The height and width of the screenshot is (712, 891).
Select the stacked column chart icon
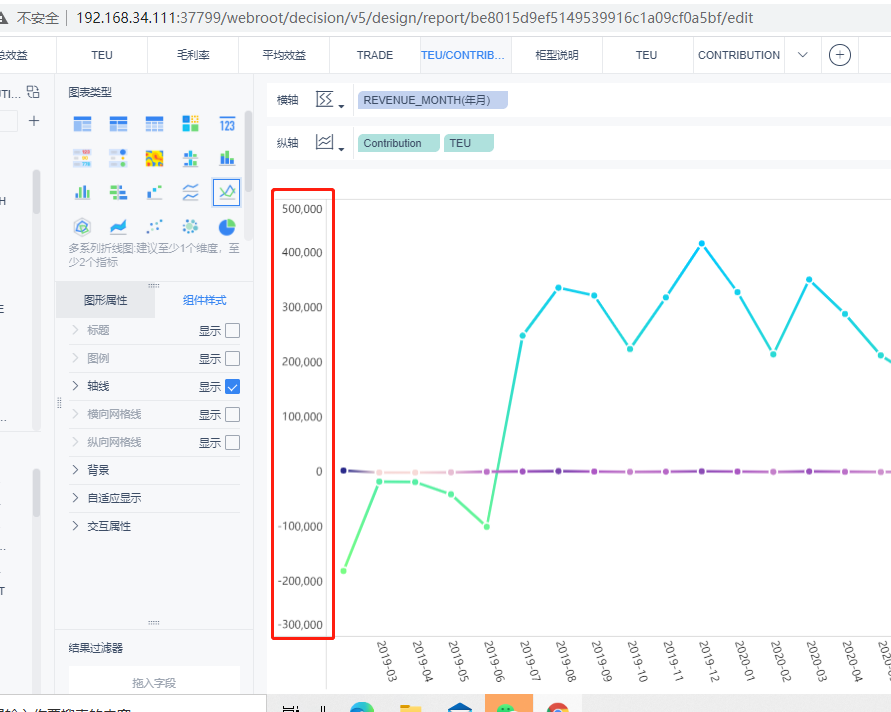coord(227,158)
